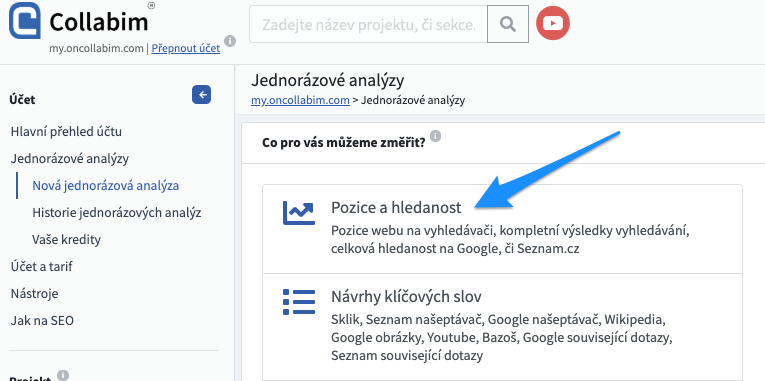Select Nová jednorázová analýza

(105, 185)
